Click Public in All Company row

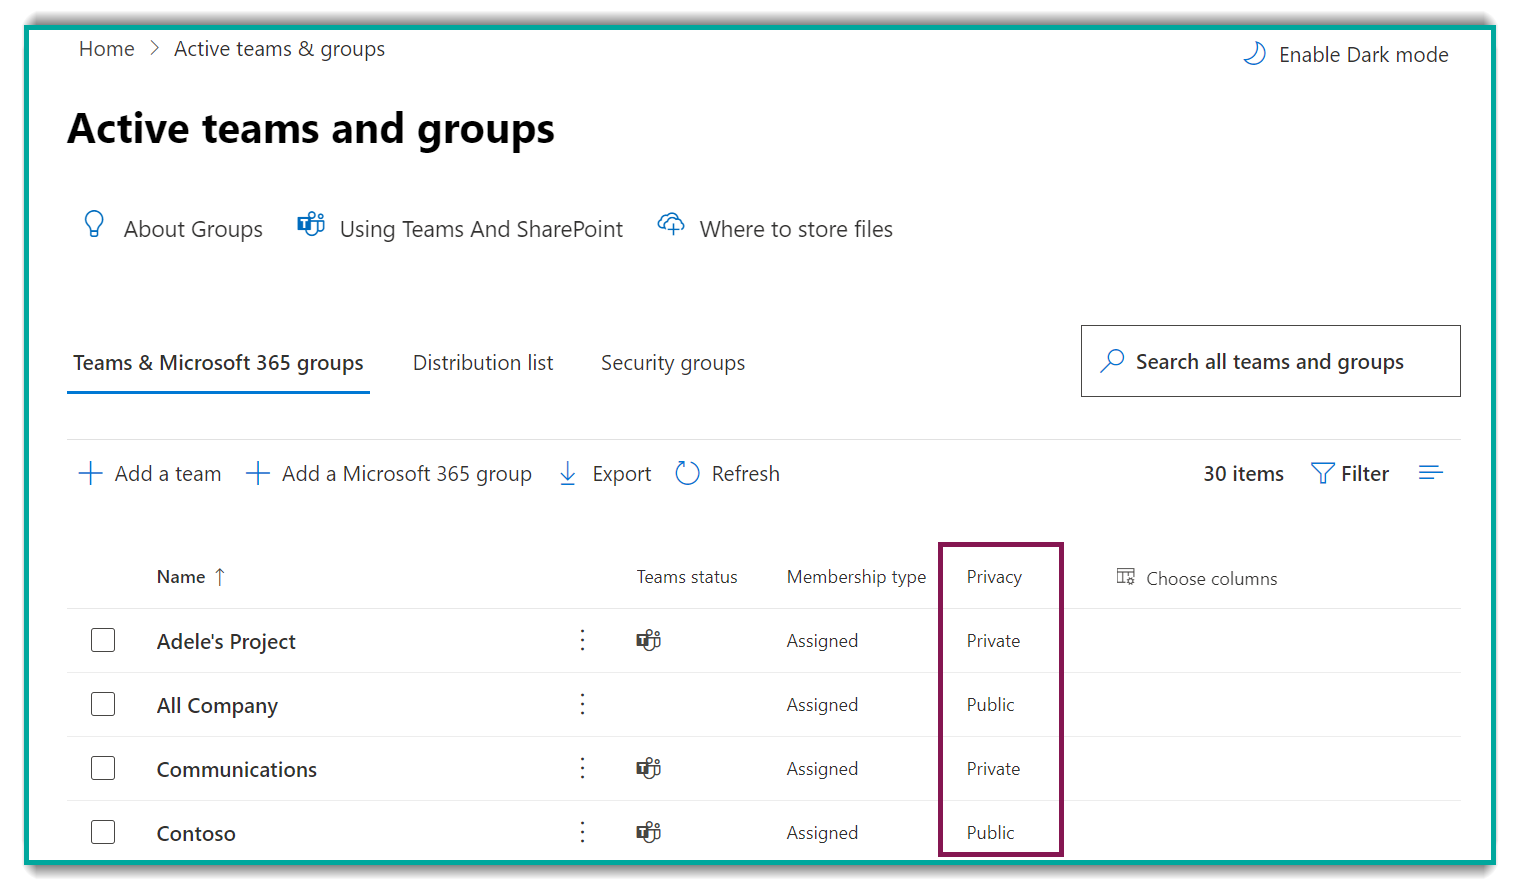[990, 705]
